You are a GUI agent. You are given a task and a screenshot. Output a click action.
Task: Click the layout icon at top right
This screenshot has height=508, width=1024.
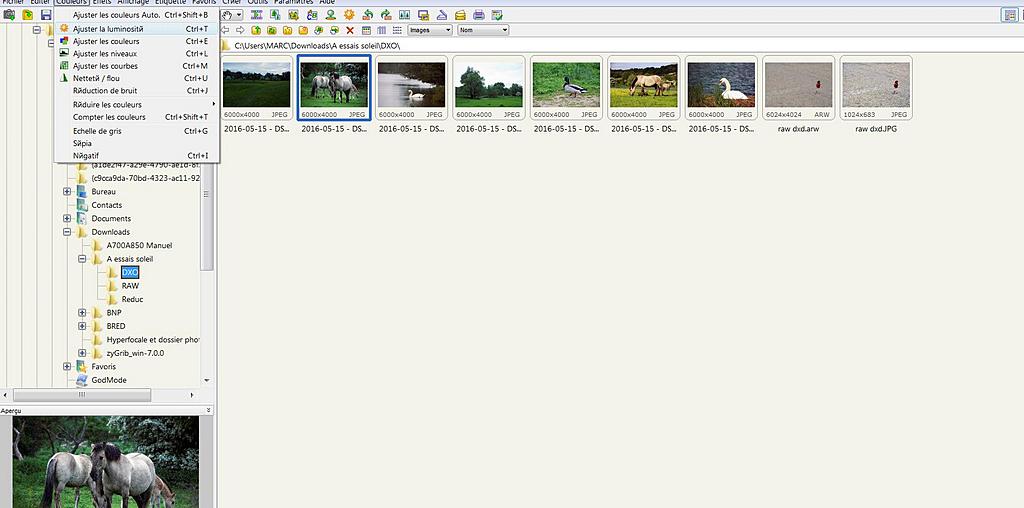click(x=1010, y=15)
